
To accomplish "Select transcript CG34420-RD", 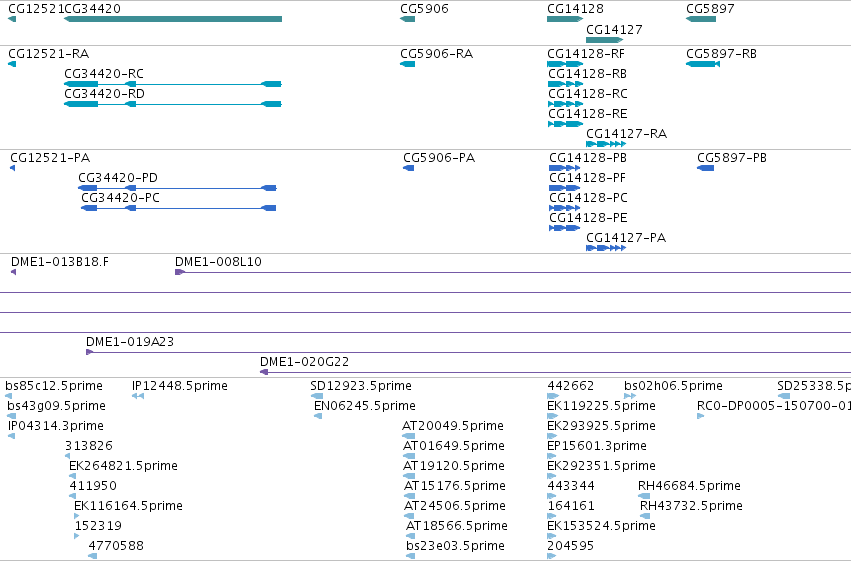I will pos(173,104).
